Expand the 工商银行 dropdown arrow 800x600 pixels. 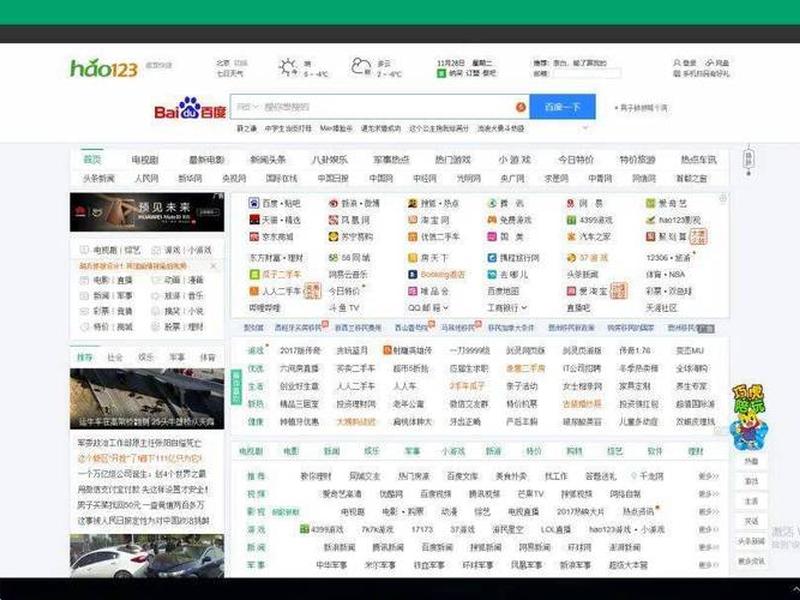pyautogui.click(x=523, y=308)
